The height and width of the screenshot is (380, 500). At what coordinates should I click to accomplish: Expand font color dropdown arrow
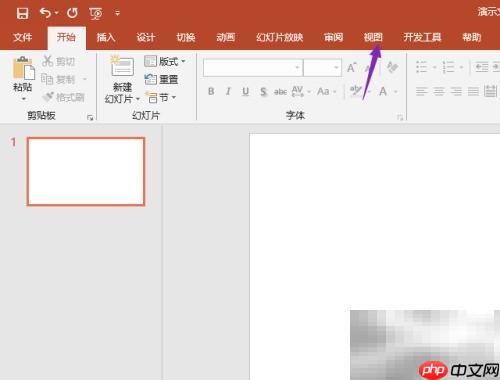396,91
